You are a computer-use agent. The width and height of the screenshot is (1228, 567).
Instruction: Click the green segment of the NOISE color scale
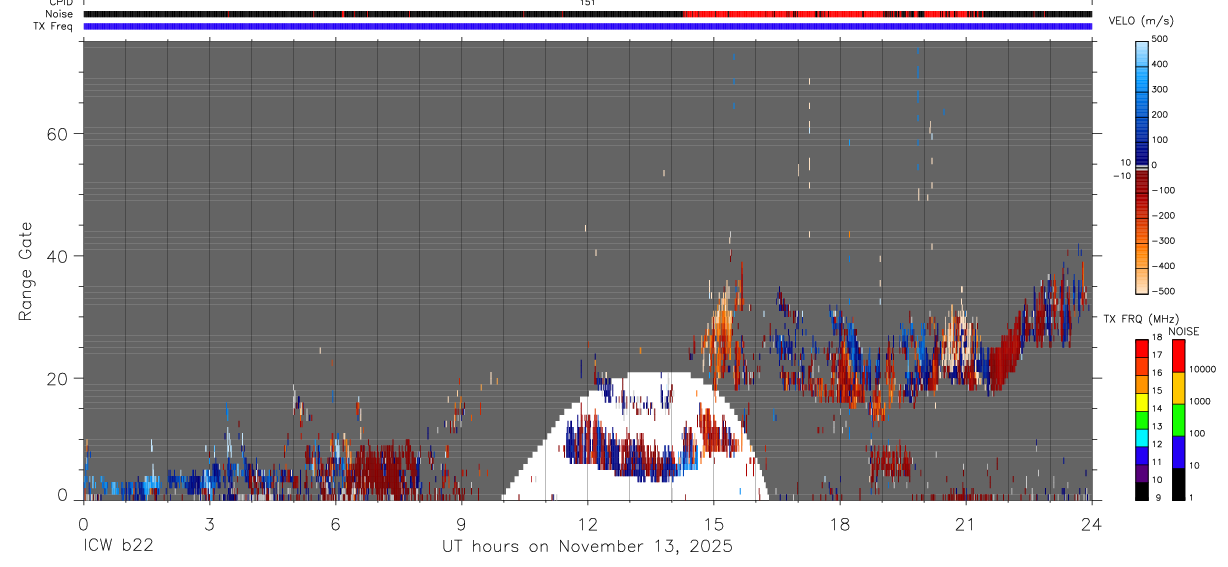pyautogui.click(x=1178, y=420)
